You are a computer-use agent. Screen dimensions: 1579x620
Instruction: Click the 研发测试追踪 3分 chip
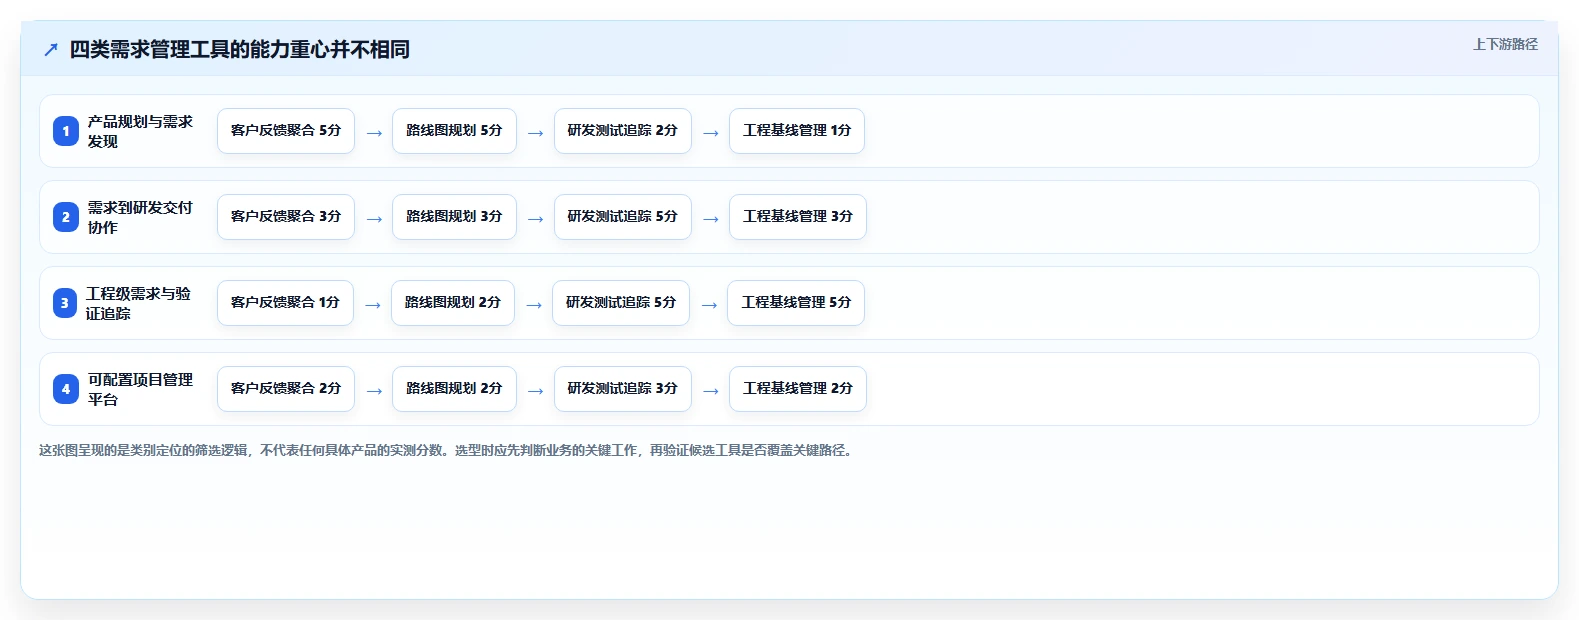point(622,389)
